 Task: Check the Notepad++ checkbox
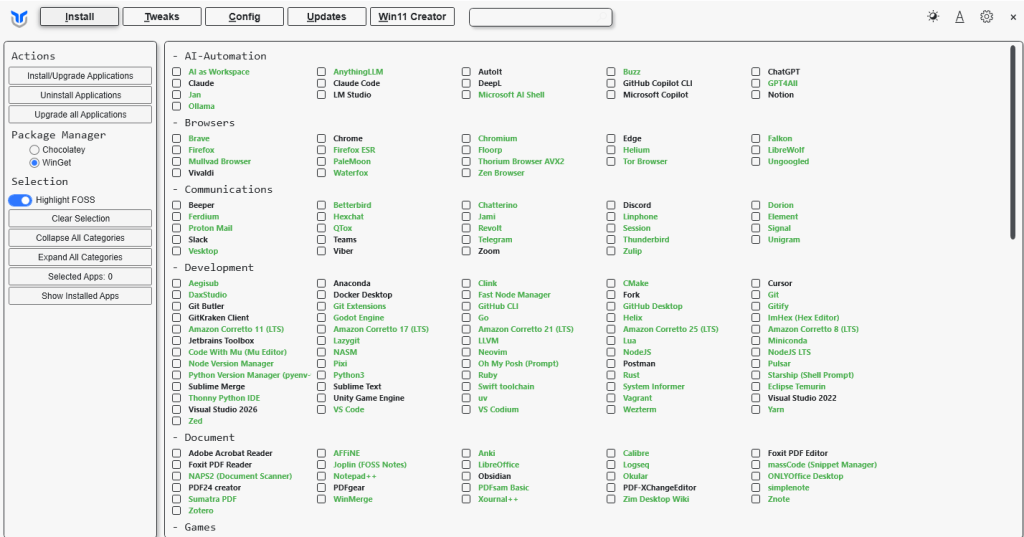(321, 476)
